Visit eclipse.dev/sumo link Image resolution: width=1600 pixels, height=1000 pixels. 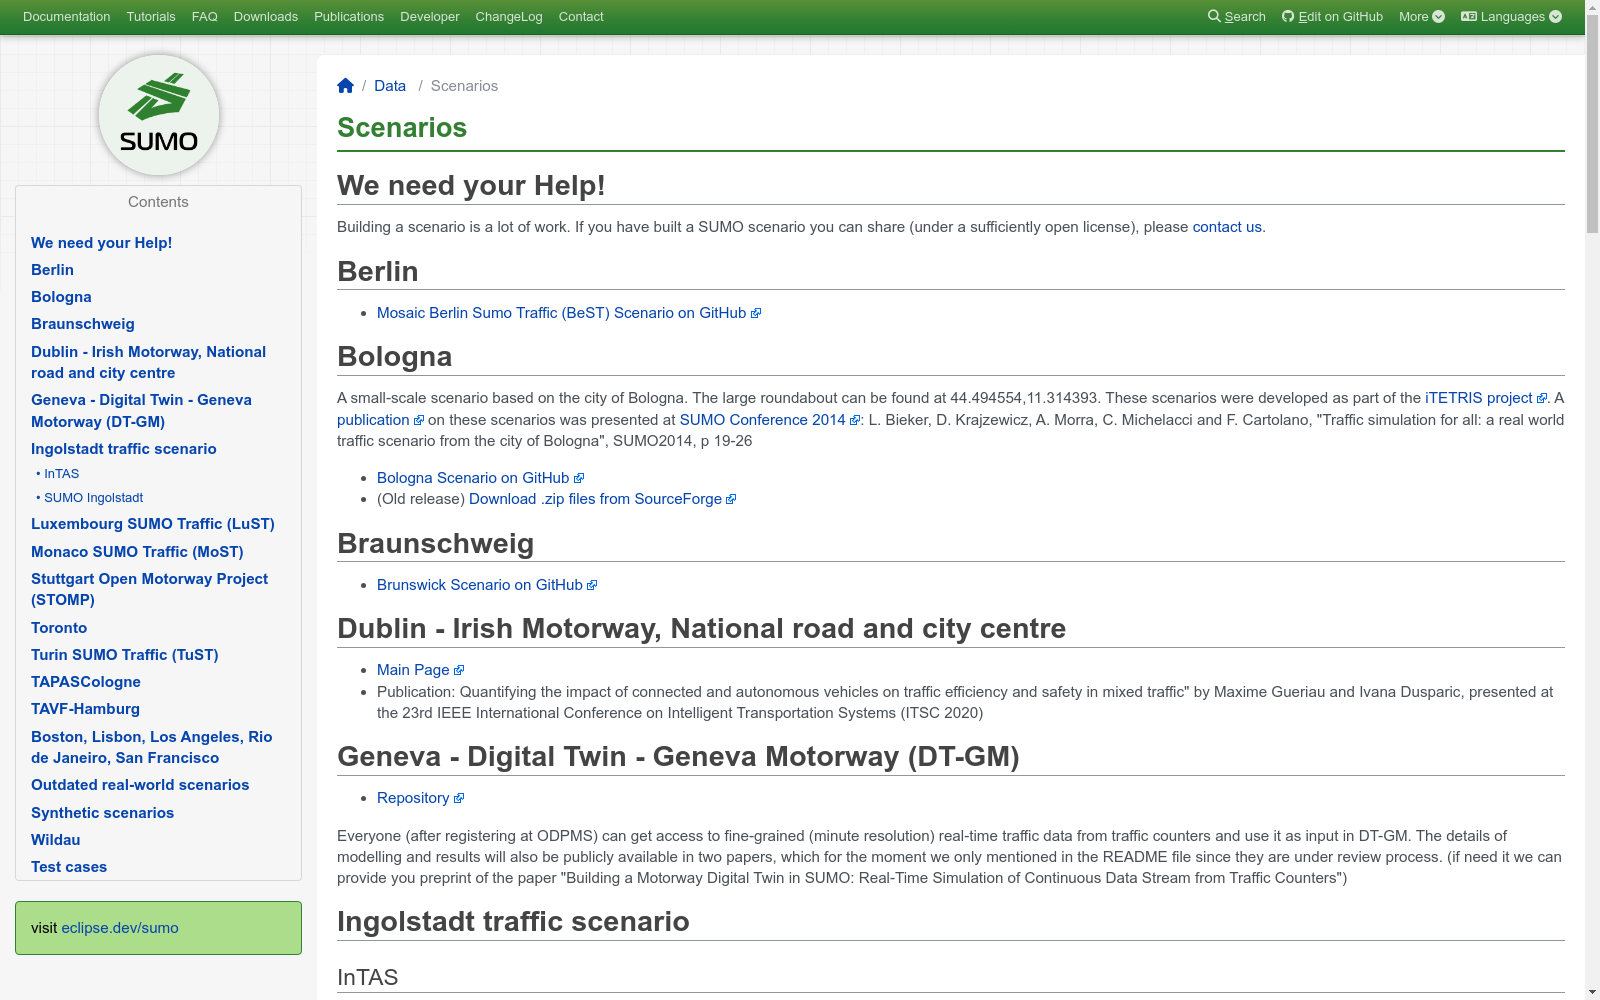click(x=120, y=928)
